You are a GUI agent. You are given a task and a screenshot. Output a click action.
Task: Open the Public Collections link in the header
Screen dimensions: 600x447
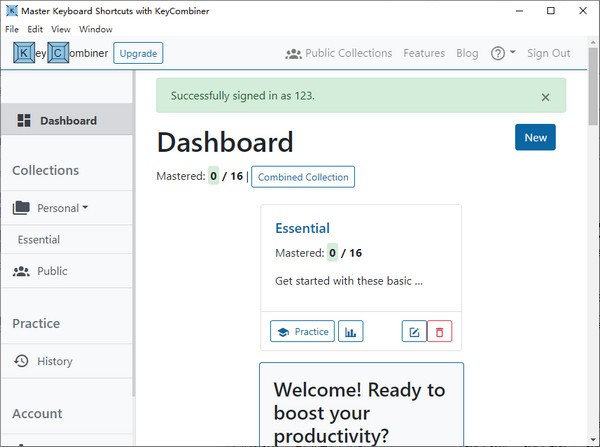(x=339, y=53)
